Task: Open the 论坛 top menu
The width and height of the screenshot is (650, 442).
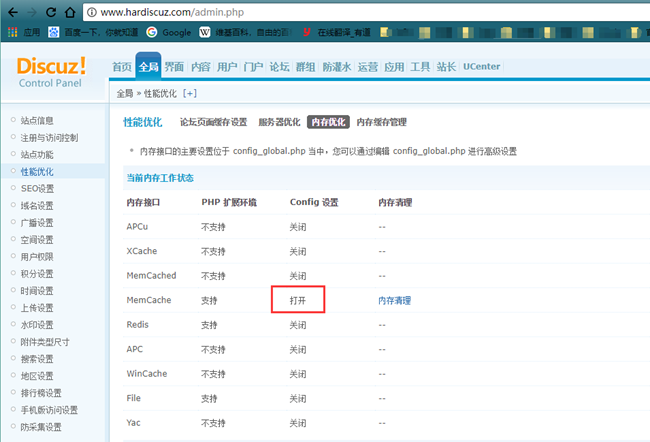Action: click(x=279, y=67)
